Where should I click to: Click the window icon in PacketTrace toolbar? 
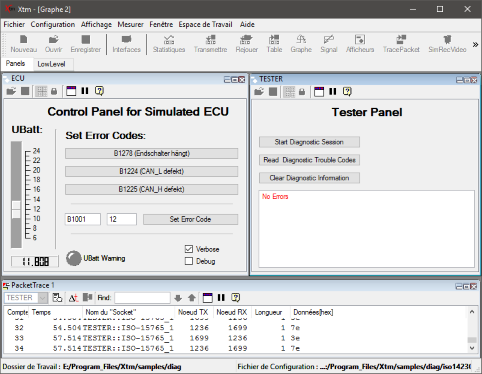pyautogui.click(x=207, y=297)
